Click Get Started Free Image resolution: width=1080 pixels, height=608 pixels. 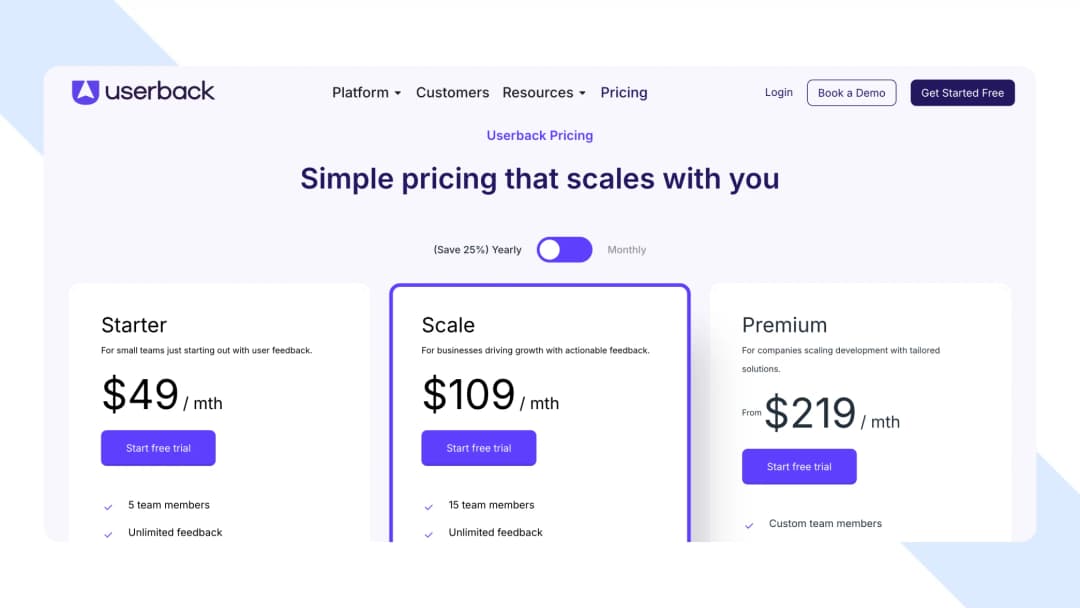[x=962, y=92]
